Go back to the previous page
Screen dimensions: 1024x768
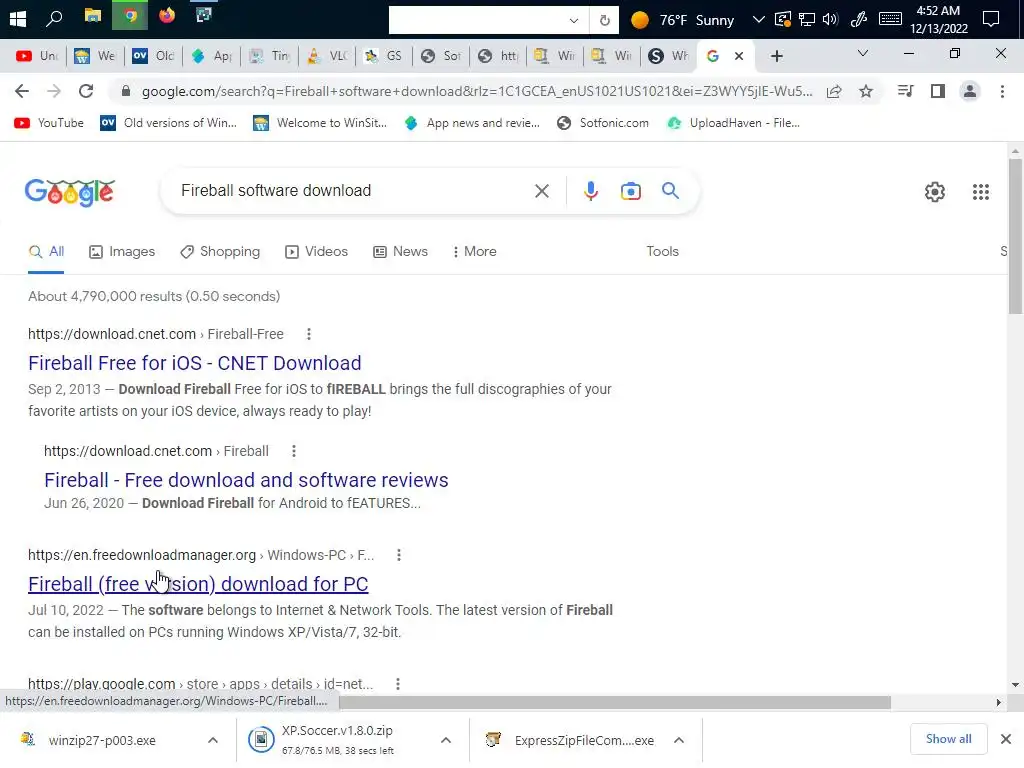click(x=22, y=91)
